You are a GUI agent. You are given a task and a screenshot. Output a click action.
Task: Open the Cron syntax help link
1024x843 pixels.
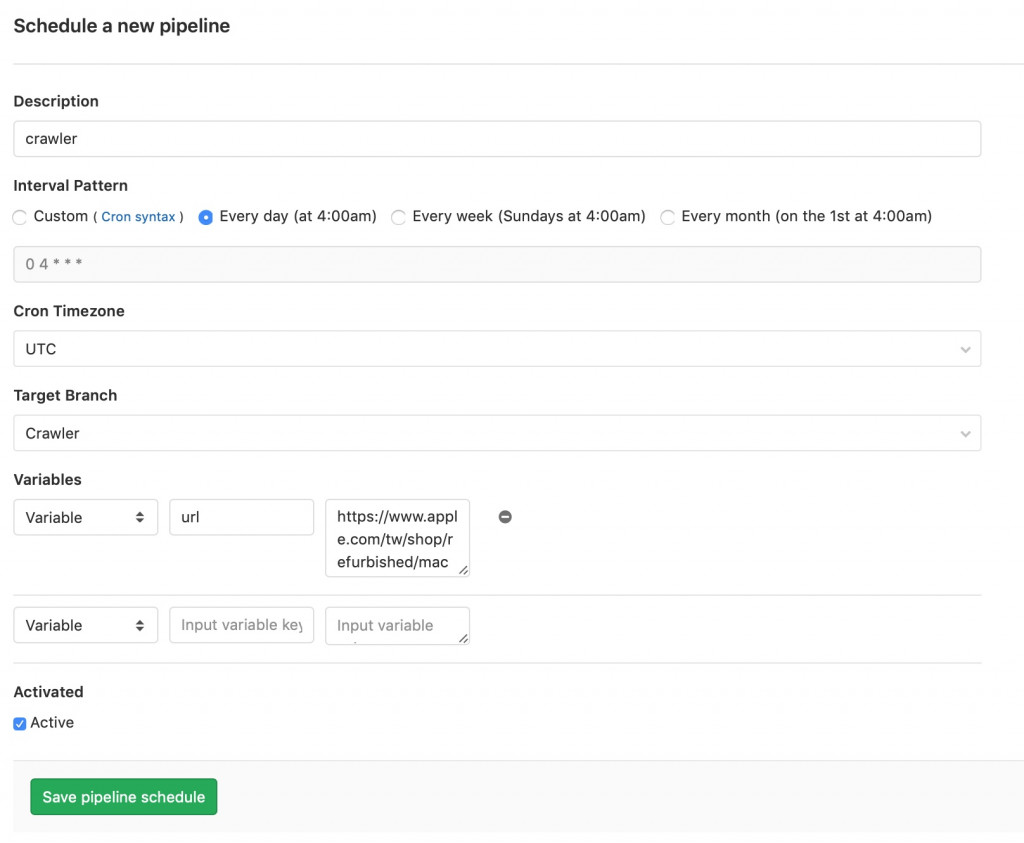(x=138, y=217)
